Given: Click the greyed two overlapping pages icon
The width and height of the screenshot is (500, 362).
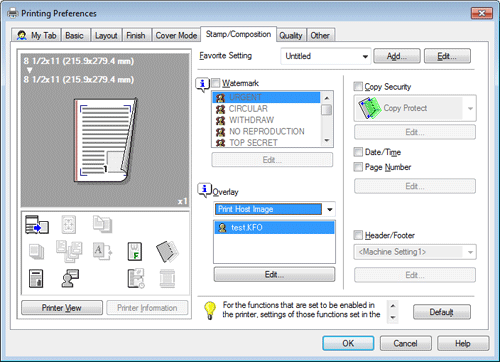Looking at the screenshot, I should pos(102,224).
